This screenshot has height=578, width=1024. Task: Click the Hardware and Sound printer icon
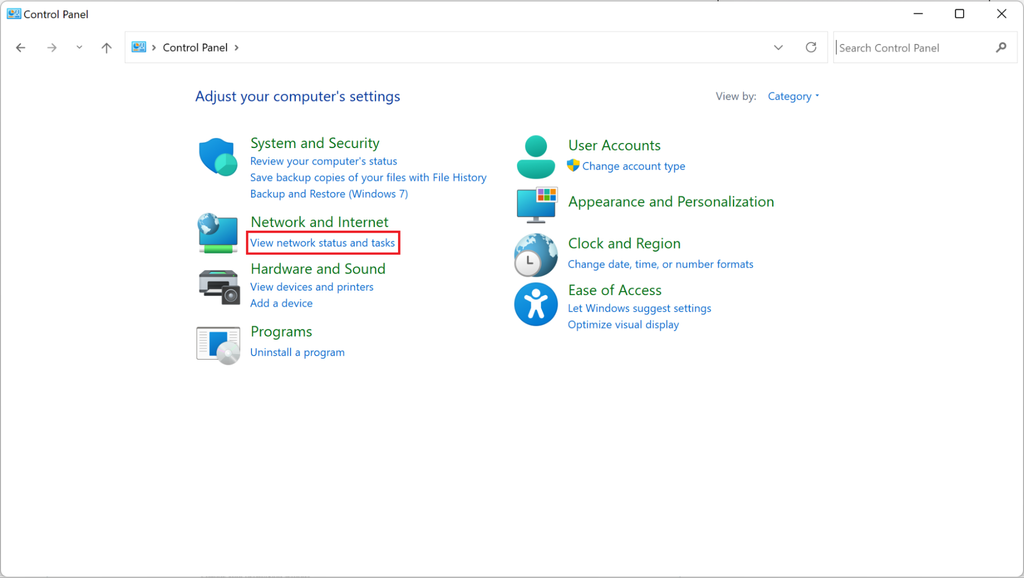(218, 287)
